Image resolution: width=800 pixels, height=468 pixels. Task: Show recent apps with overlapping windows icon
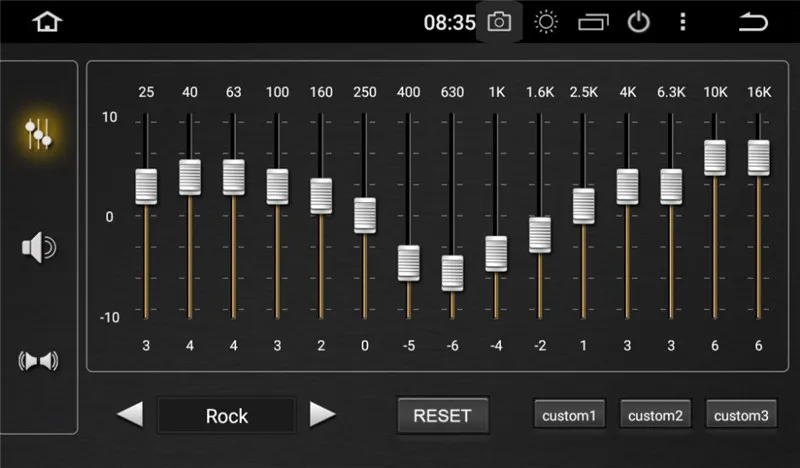point(593,22)
